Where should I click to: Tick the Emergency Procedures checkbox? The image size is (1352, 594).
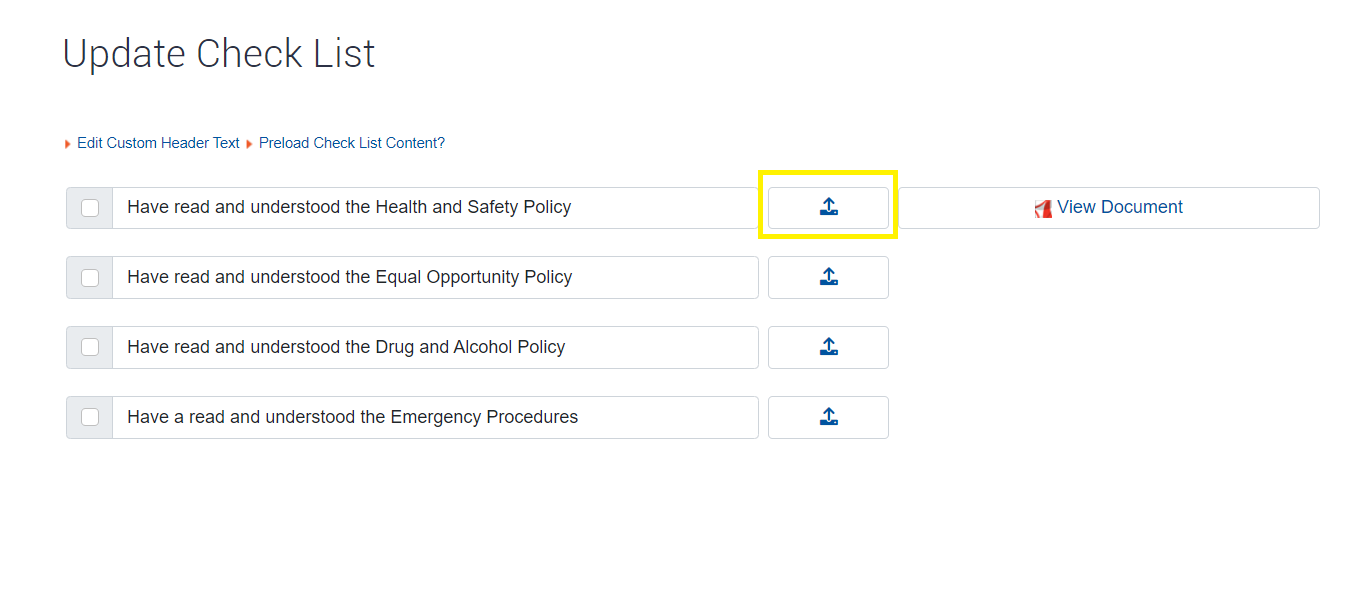90,417
